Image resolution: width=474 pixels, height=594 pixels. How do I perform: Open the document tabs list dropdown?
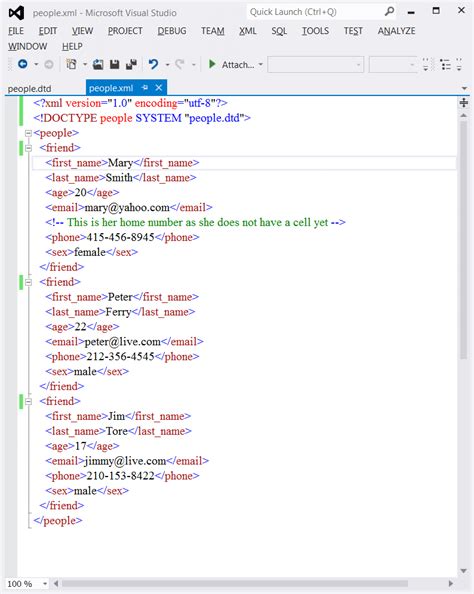click(464, 88)
